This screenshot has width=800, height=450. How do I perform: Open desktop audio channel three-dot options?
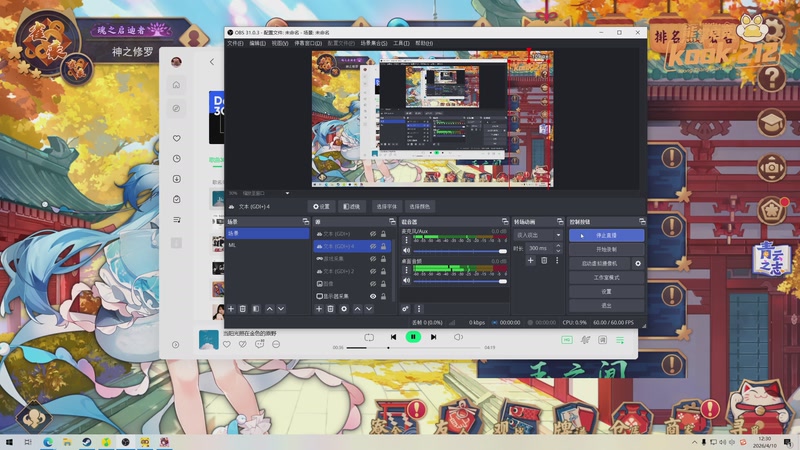(x=406, y=270)
